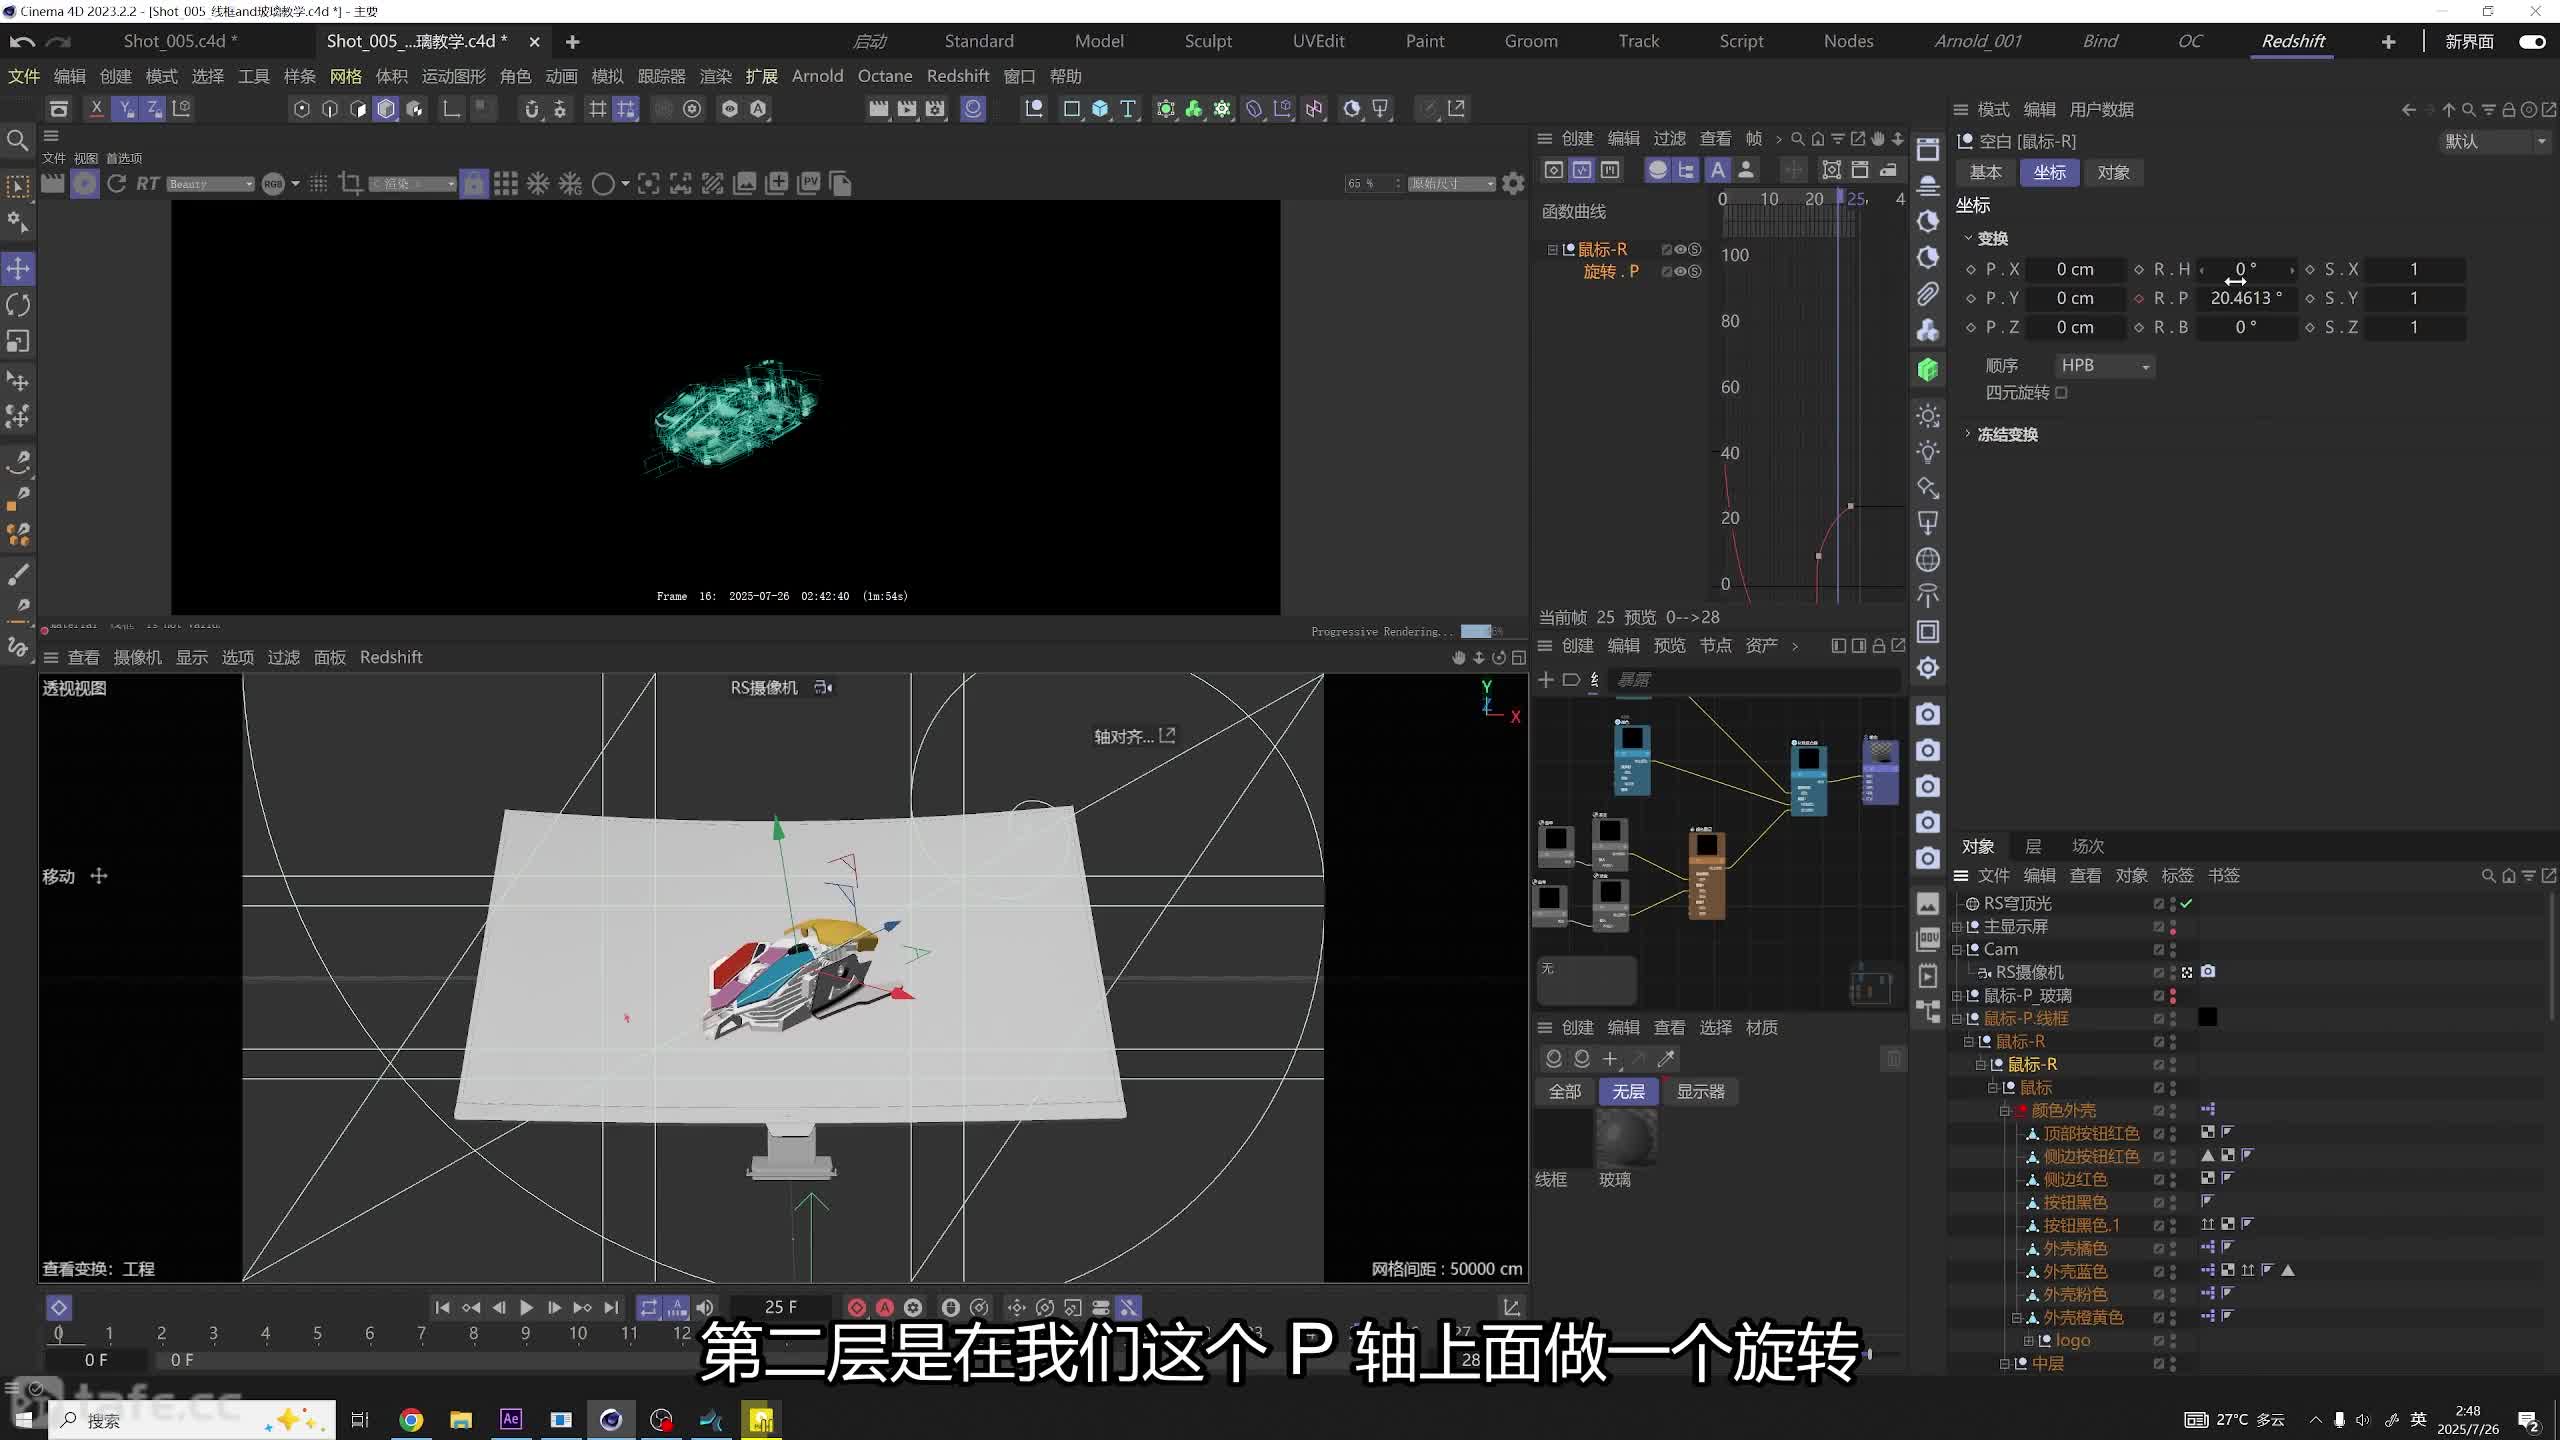Viewport: 2560px width, 1440px height.
Task: Click the material eyedropper icon
Action: pyautogui.click(x=1666, y=1059)
